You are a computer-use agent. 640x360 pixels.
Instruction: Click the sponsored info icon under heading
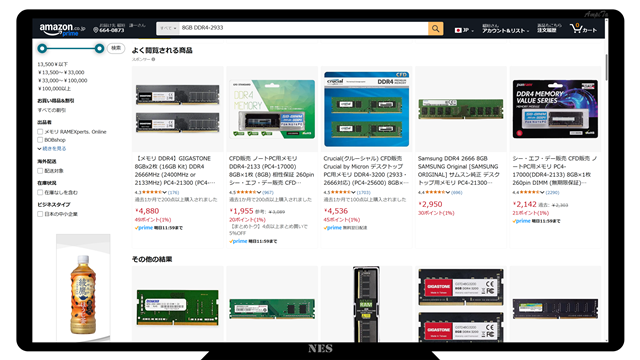pos(153,60)
